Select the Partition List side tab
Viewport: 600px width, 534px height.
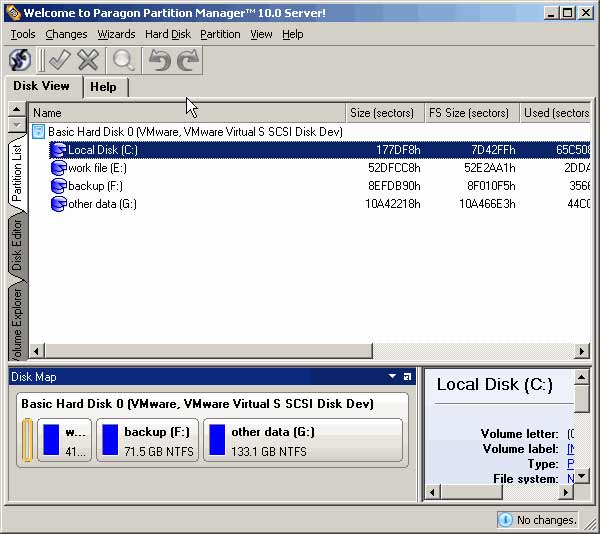[17, 173]
